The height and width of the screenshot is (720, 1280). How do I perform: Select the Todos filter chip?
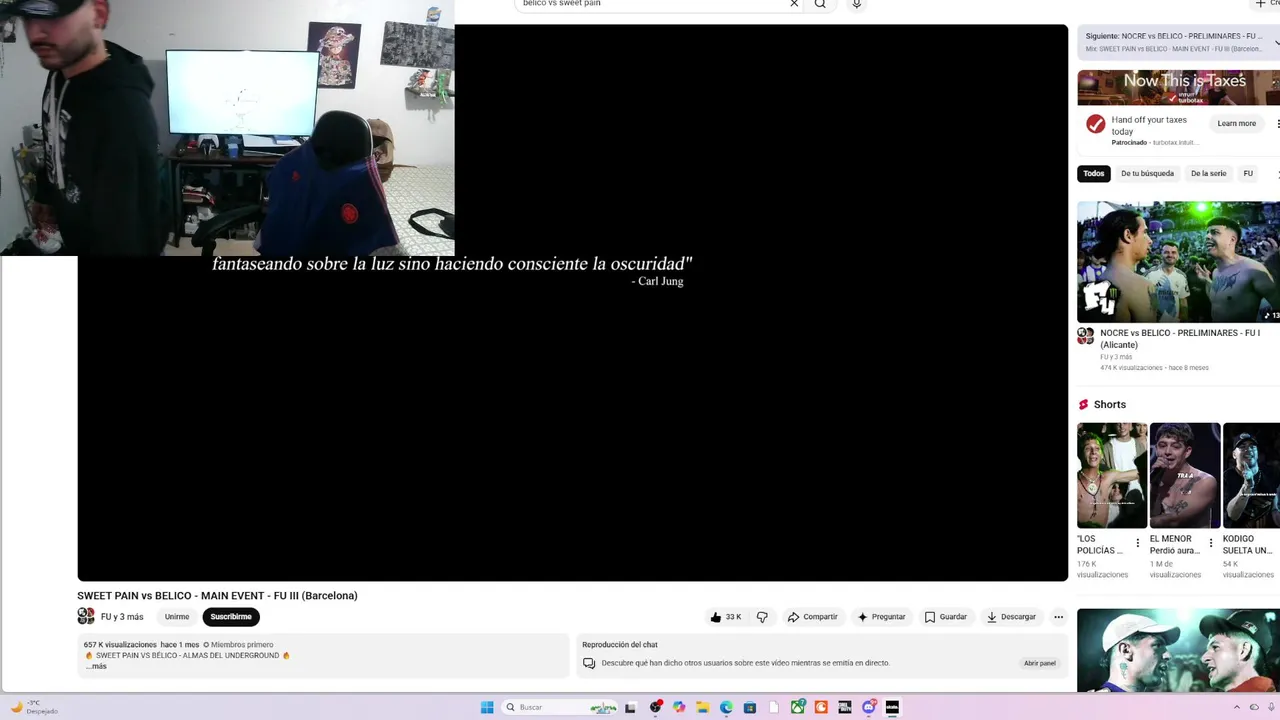1094,174
